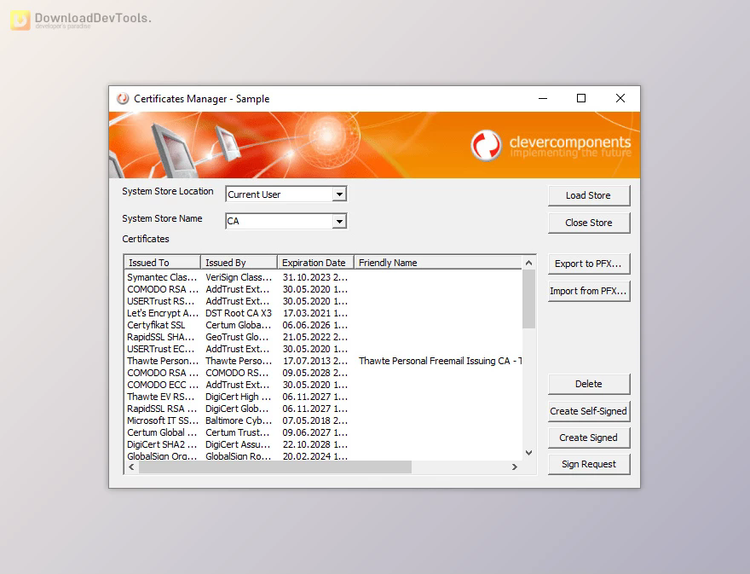Select the DigiCert SHA2 certificate row

point(323,445)
